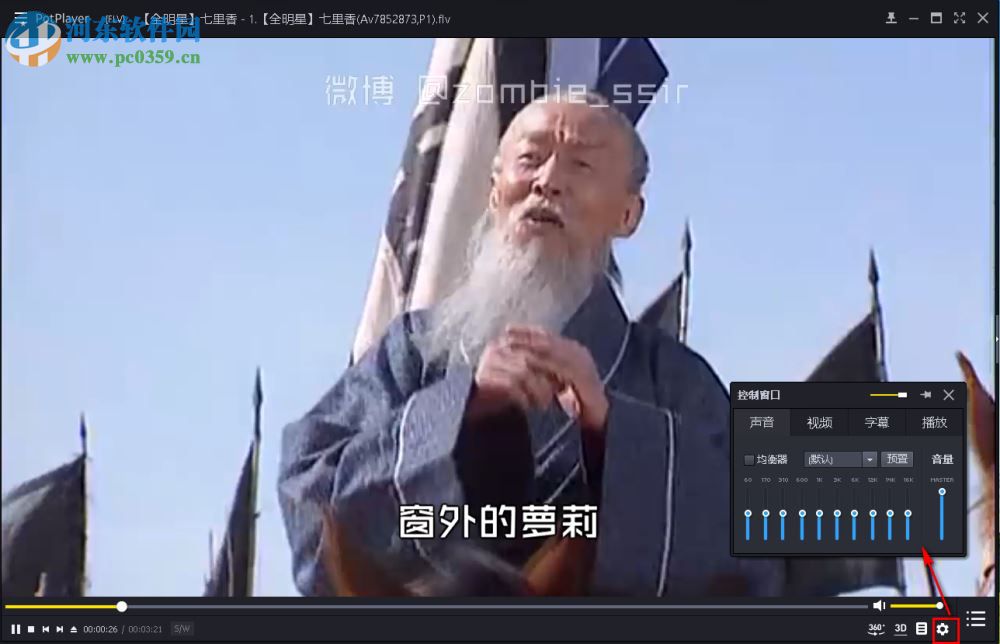Open the 字幕 subtitle tab

pyautogui.click(x=877, y=423)
